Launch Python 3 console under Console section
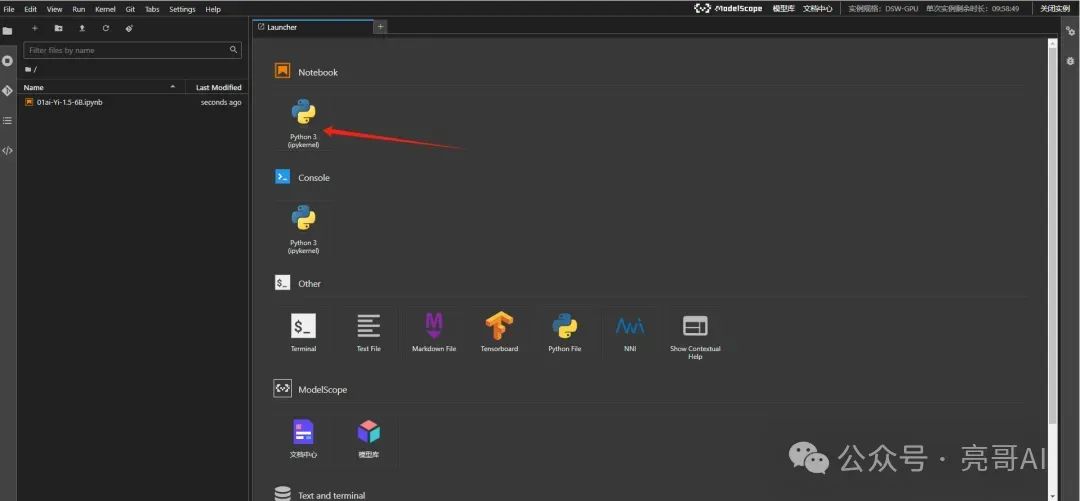Image resolution: width=1080 pixels, height=501 pixels. click(x=304, y=229)
